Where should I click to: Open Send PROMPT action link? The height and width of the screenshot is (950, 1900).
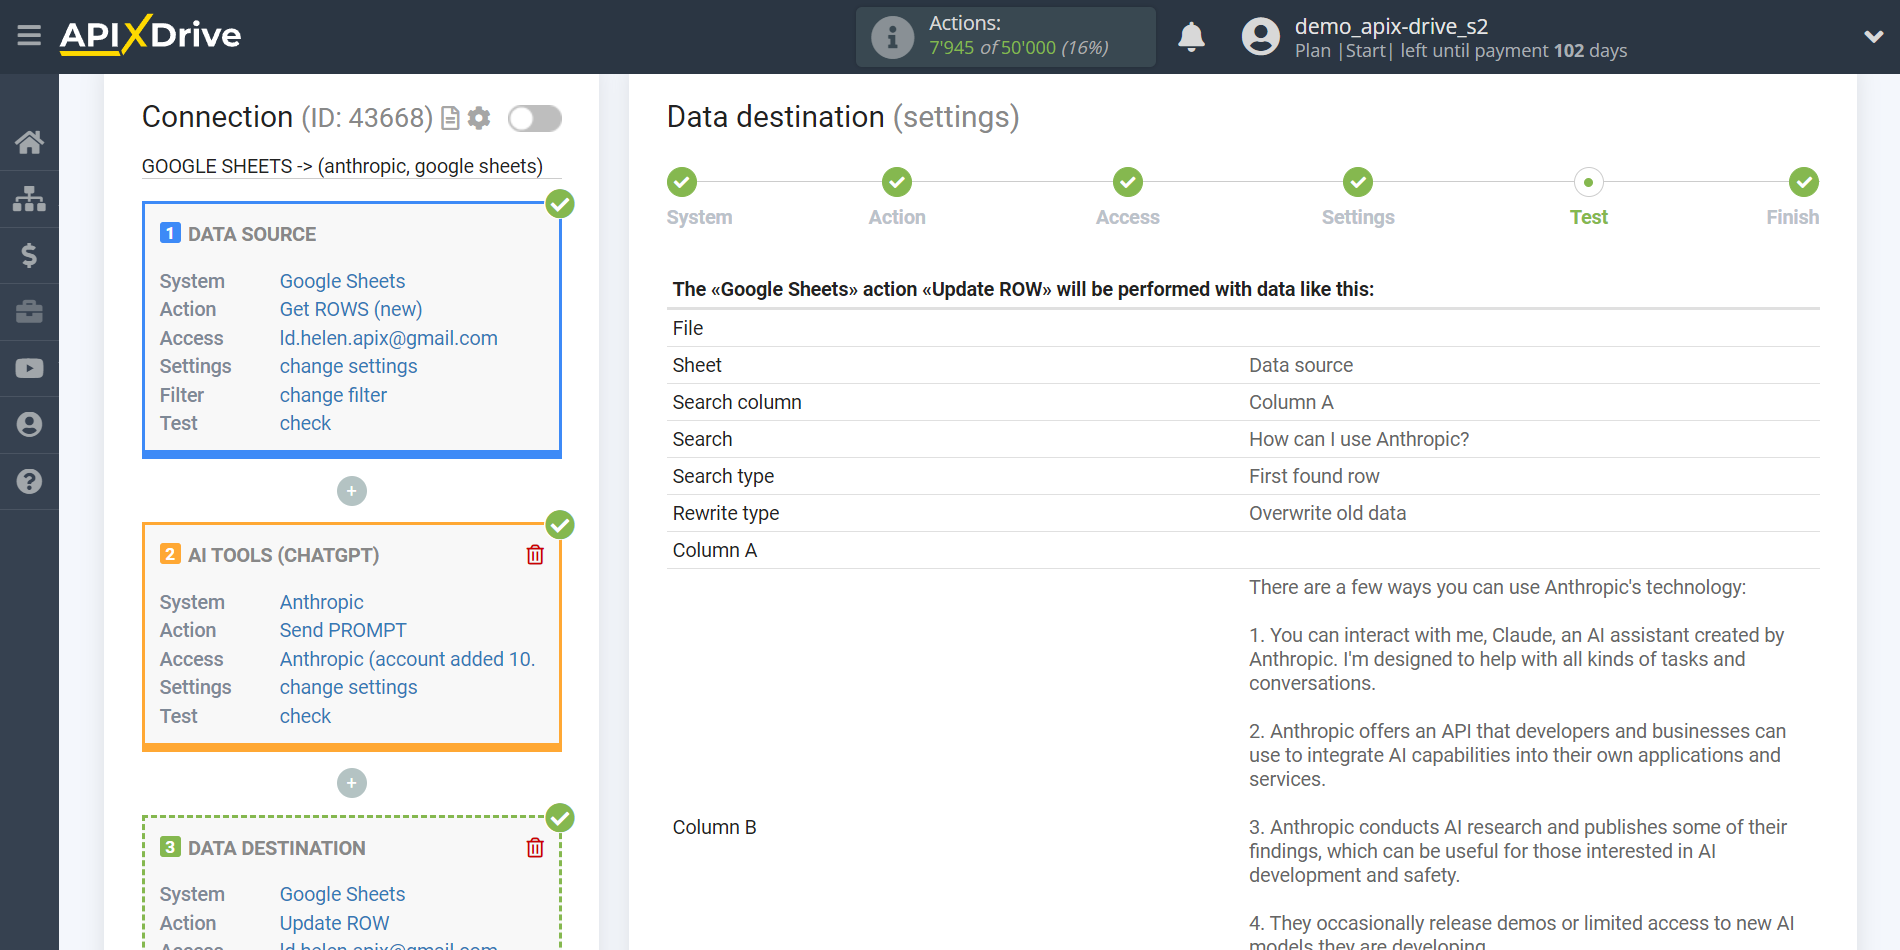(x=343, y=630)
